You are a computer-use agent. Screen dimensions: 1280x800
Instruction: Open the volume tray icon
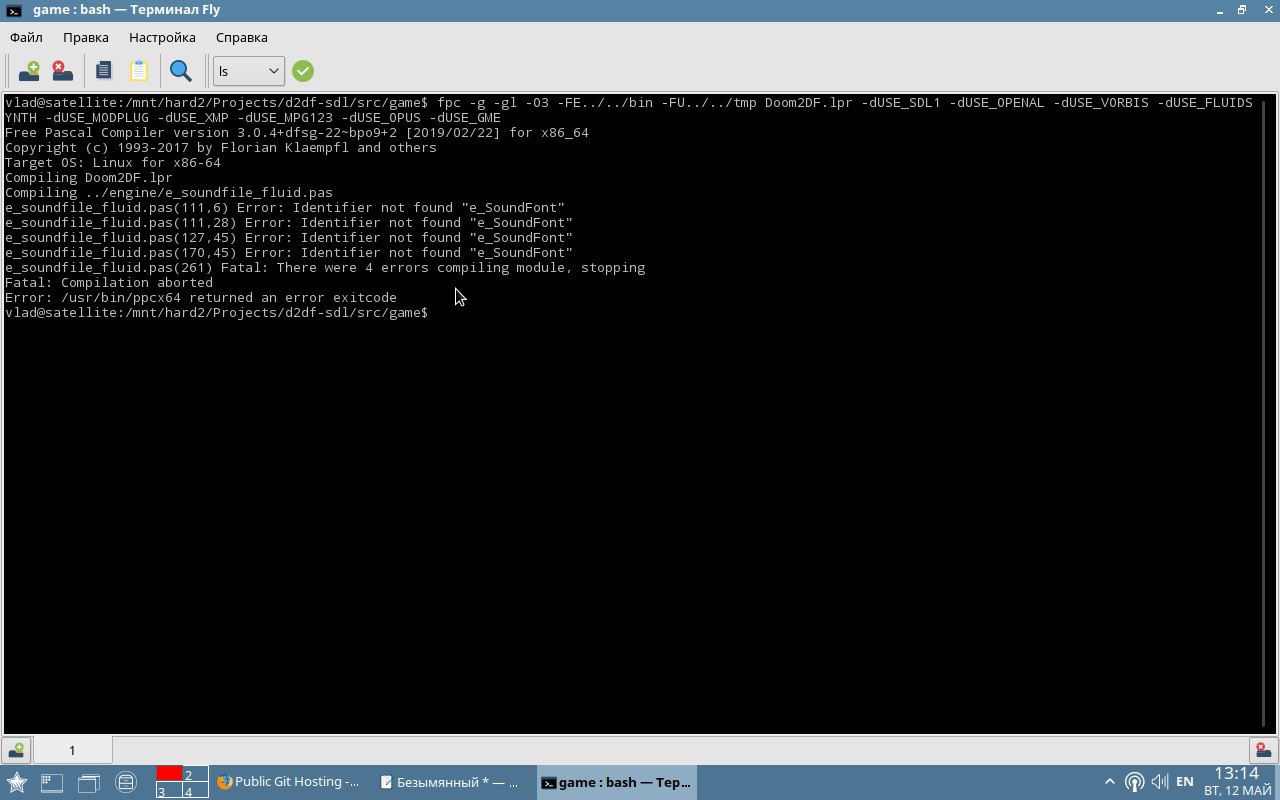point(1160,782)
